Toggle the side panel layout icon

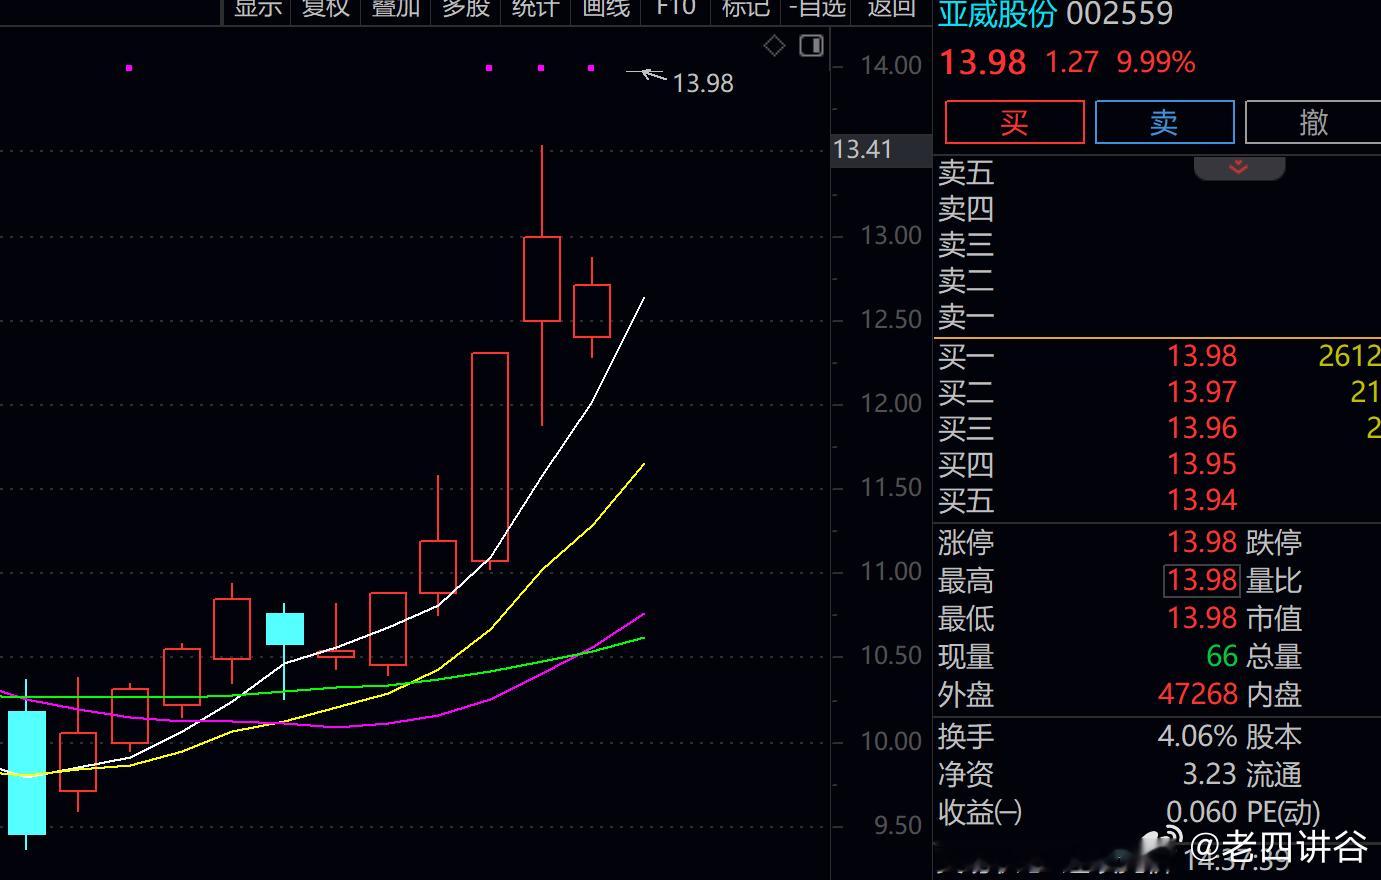click(811, 45)
